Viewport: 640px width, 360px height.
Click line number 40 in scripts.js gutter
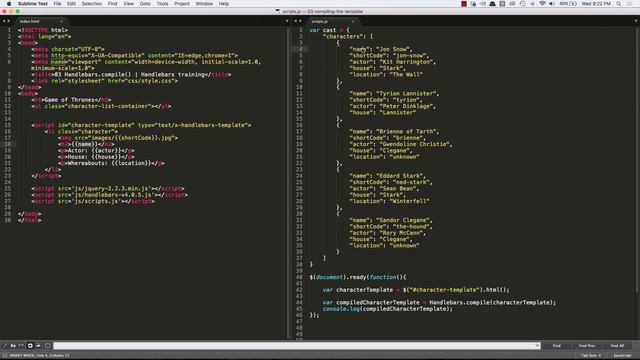[x=300, y=277]
